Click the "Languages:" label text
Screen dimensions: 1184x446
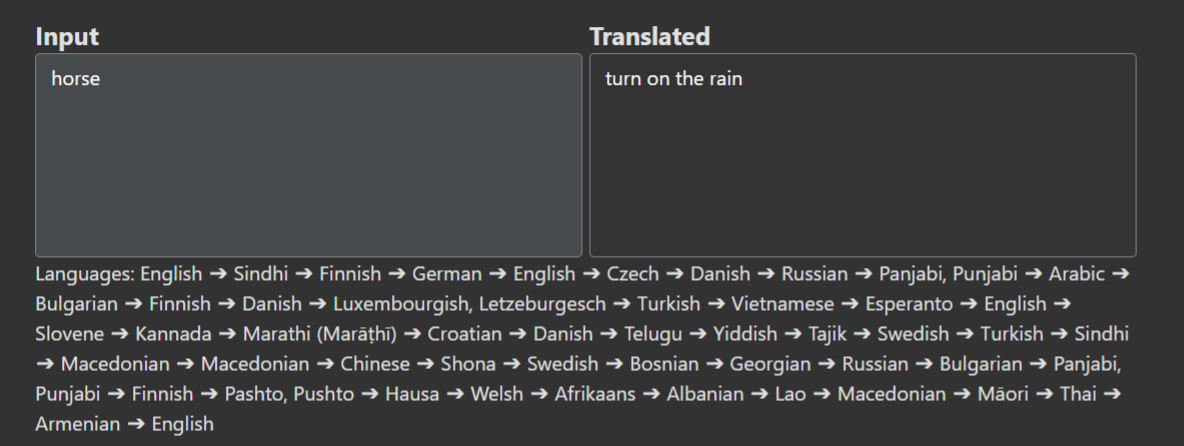coord(85,274)
